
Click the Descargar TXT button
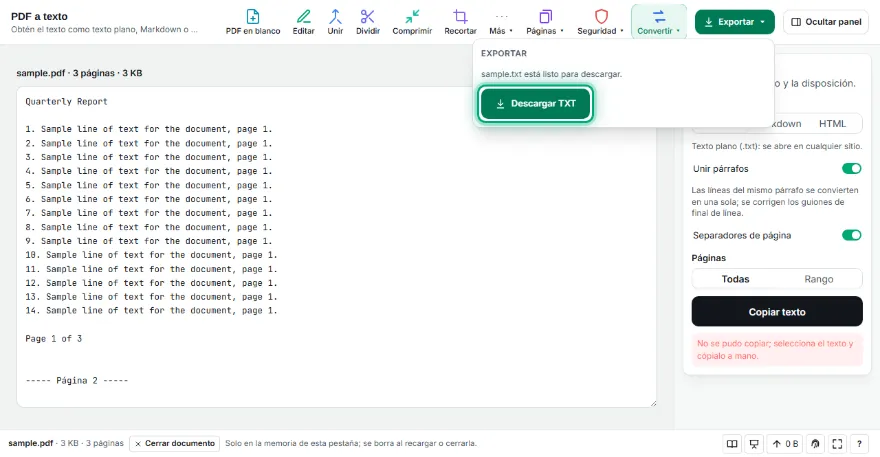pyautogui.click(x=535, y=103)
